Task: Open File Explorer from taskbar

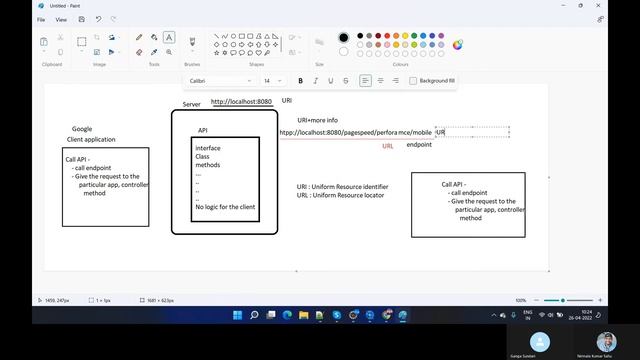Action: [x=303, y=315]
